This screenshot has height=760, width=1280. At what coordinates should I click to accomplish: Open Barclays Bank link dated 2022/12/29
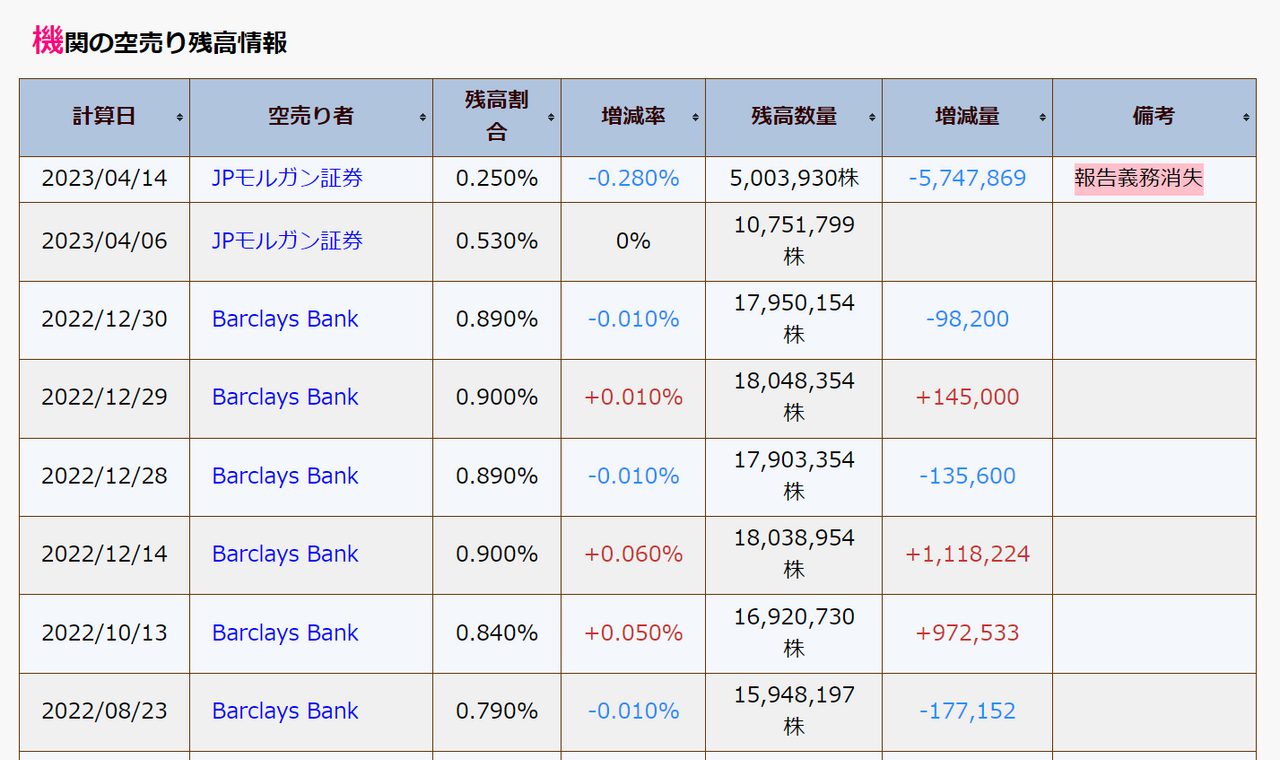point(285,397)
